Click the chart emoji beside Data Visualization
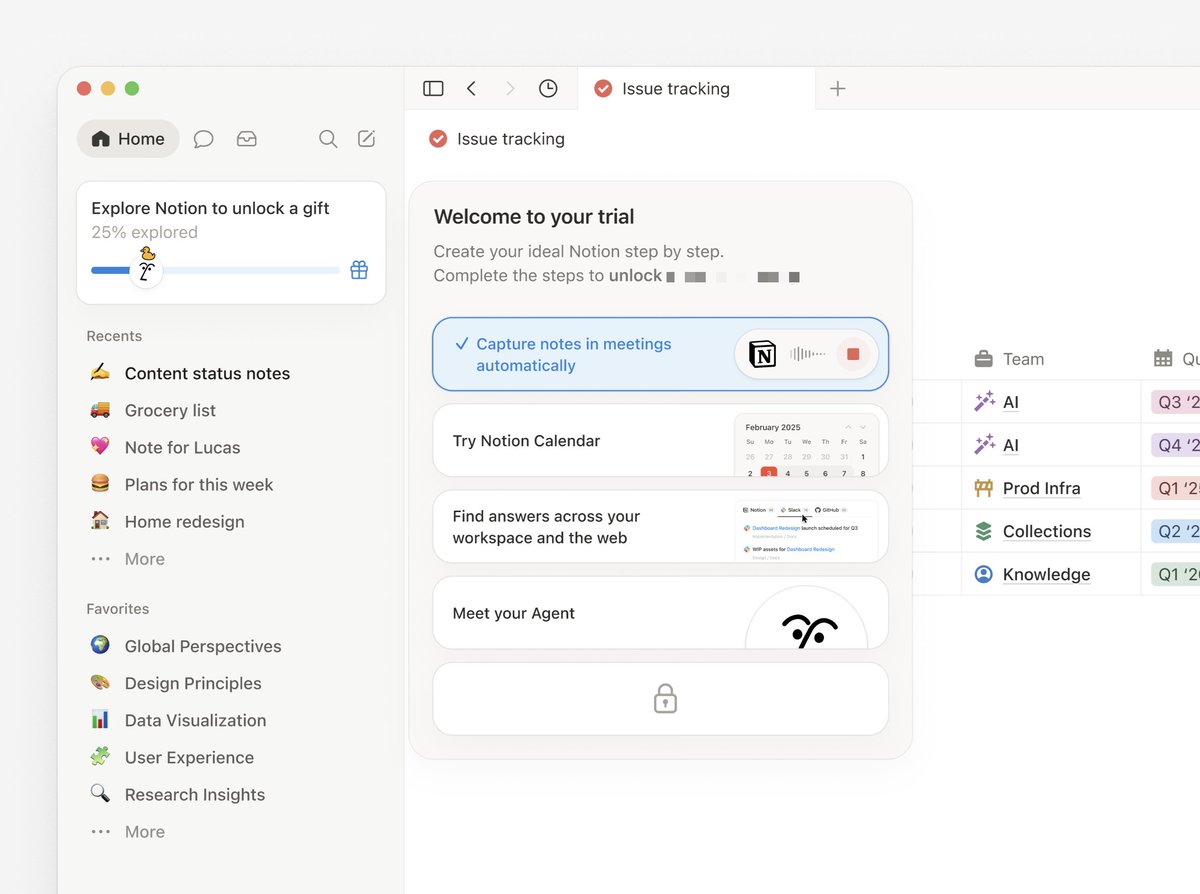 click(x=100, y=720)
